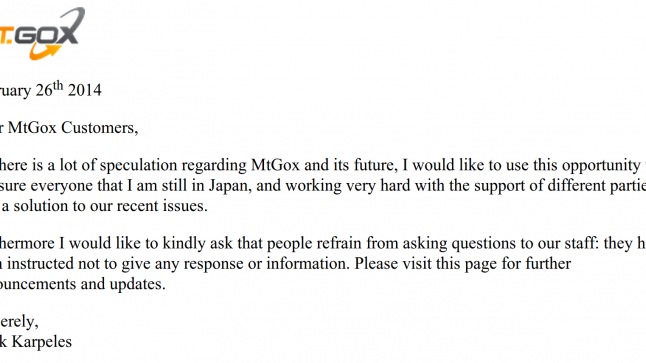
Task: Click the word "opportunity" in first paragraph
Action: (601, 166)
